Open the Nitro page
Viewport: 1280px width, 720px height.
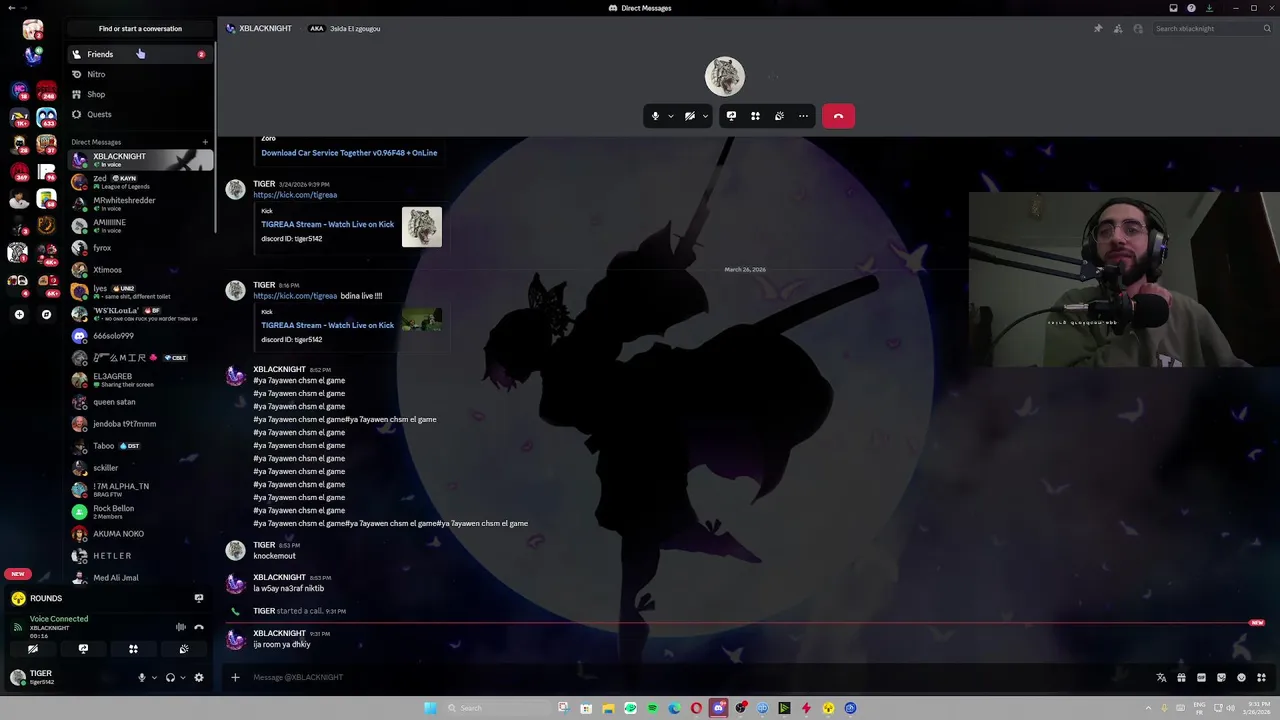139,74
